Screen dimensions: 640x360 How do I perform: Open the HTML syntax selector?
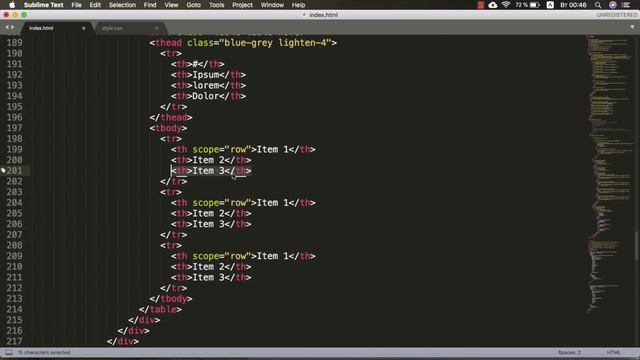coord(613,352)
